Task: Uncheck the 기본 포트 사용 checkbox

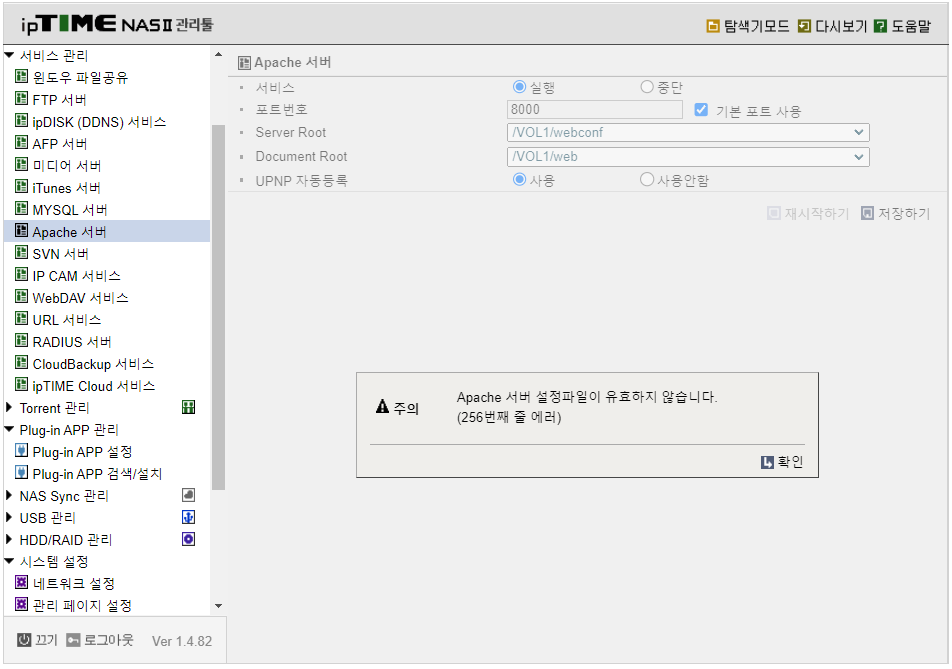Action: pos(701,110)
